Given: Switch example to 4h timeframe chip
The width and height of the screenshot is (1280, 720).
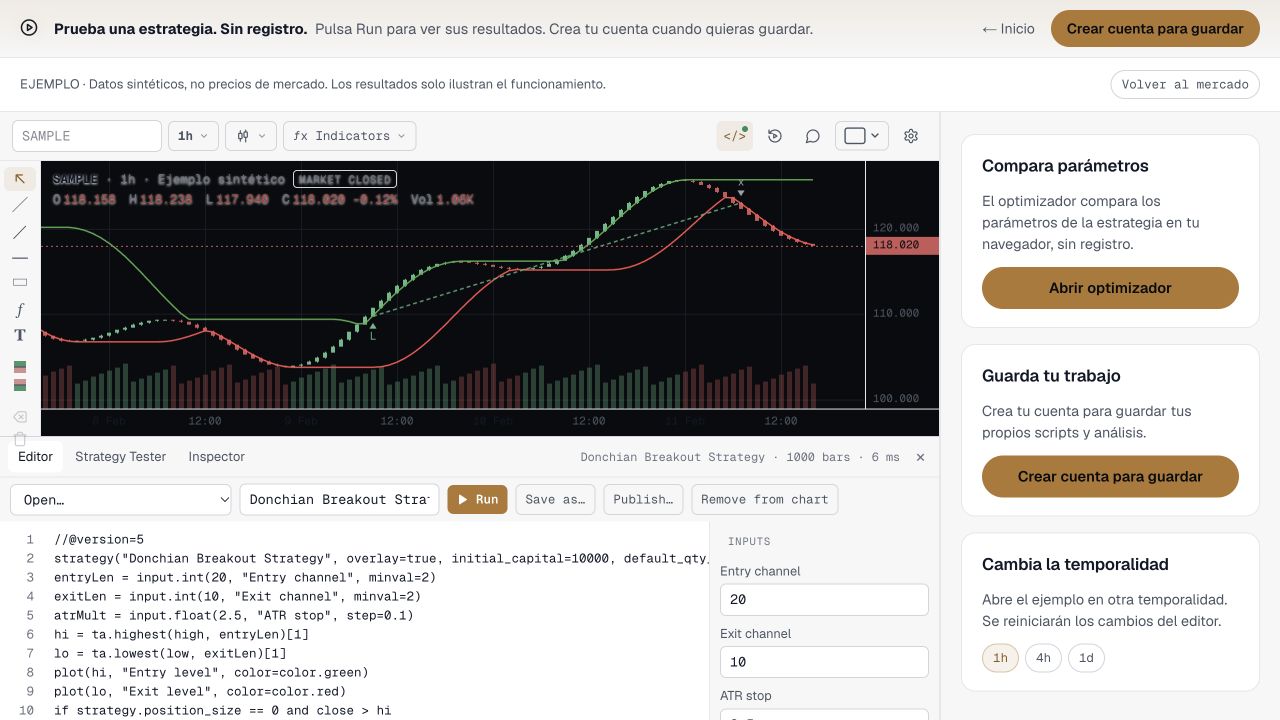Looking at the screenshot, I should click(x=1043, y=658).
